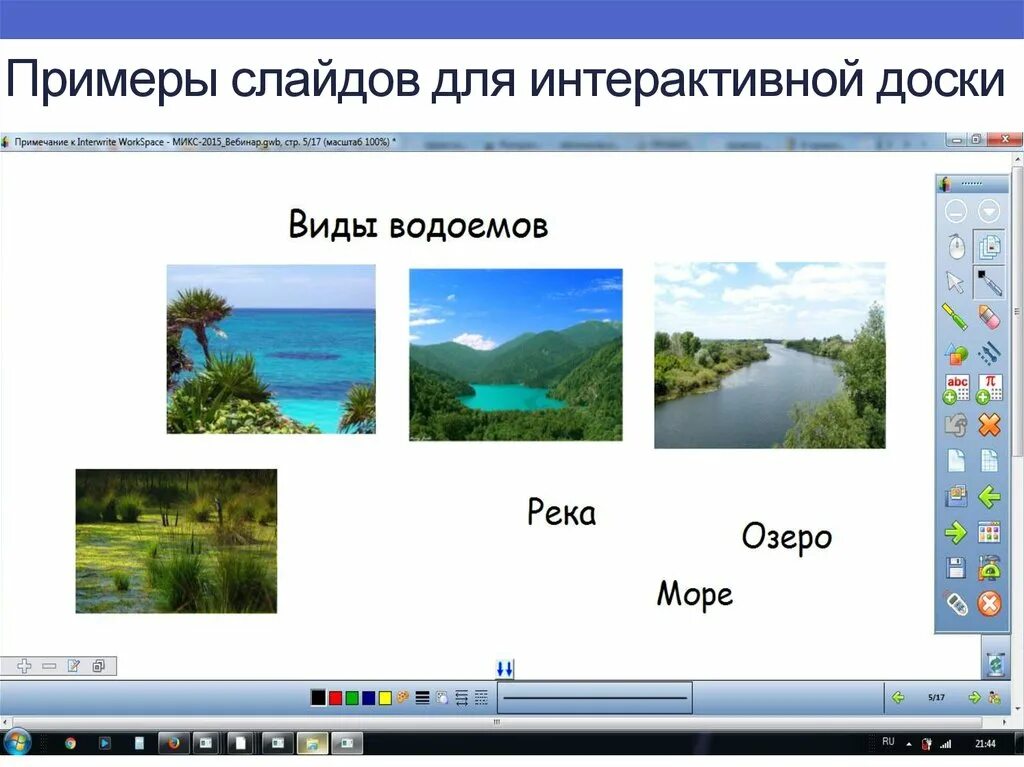Screen dimensions: 1024x767
Task: Select the pen tool in toolbar
Action: click(989, 282)
